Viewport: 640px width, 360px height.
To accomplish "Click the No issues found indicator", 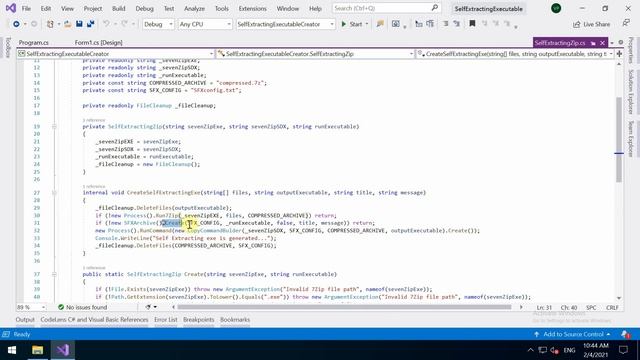I will pos(82,307).
